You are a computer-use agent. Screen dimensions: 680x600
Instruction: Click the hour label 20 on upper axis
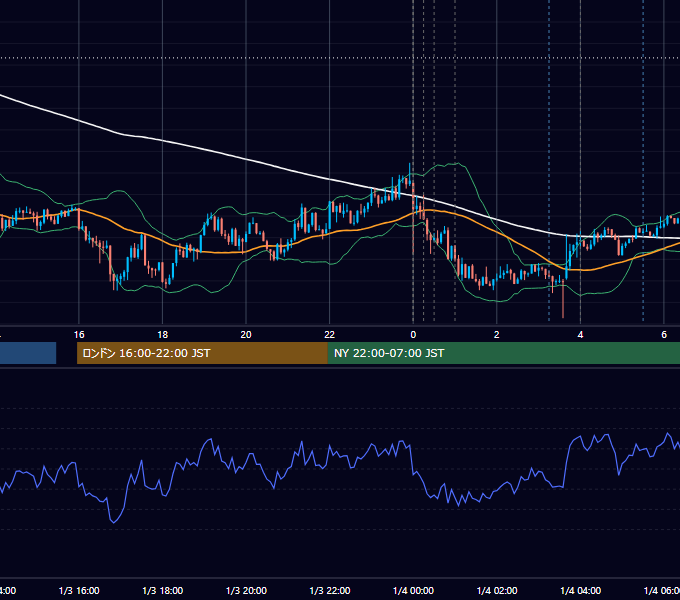[246, 335]
